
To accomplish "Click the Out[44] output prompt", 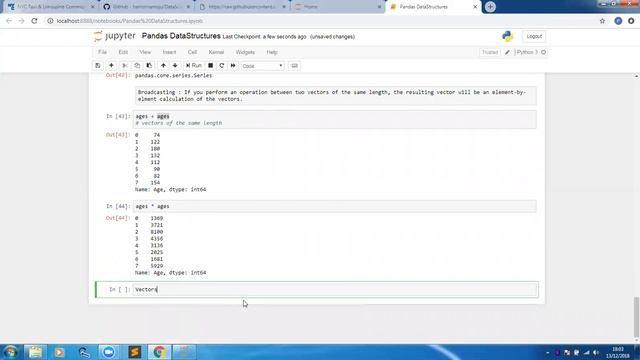I will [x=118, y=218].
